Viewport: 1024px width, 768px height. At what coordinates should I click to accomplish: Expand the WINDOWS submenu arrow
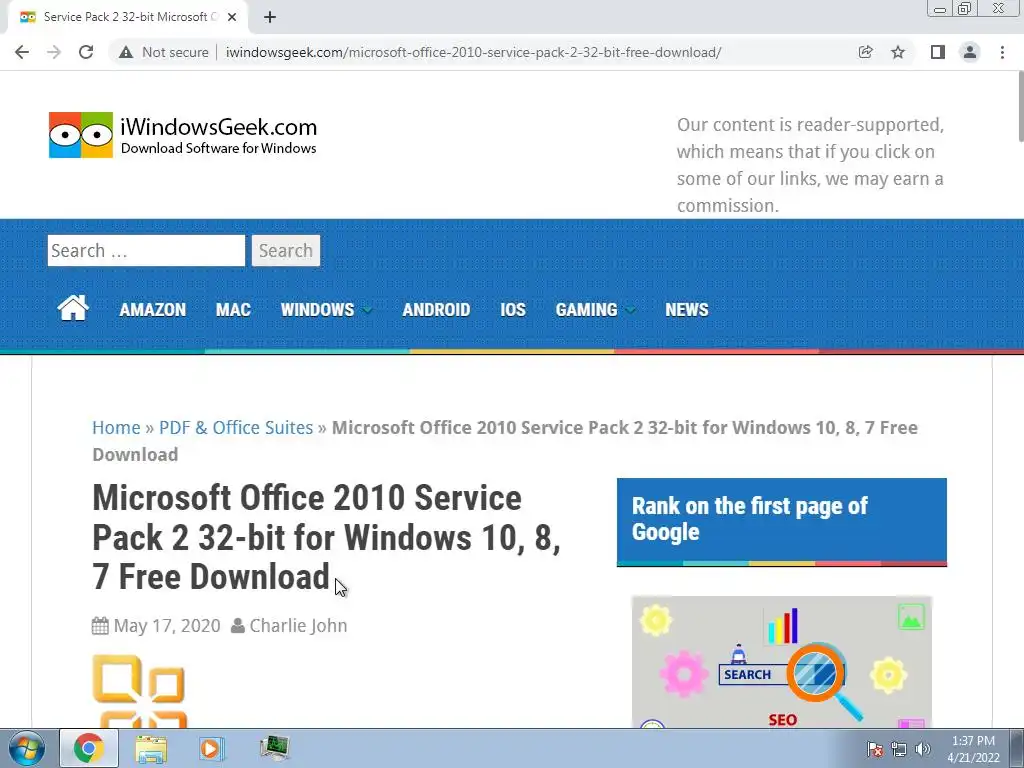click(367, 310)
